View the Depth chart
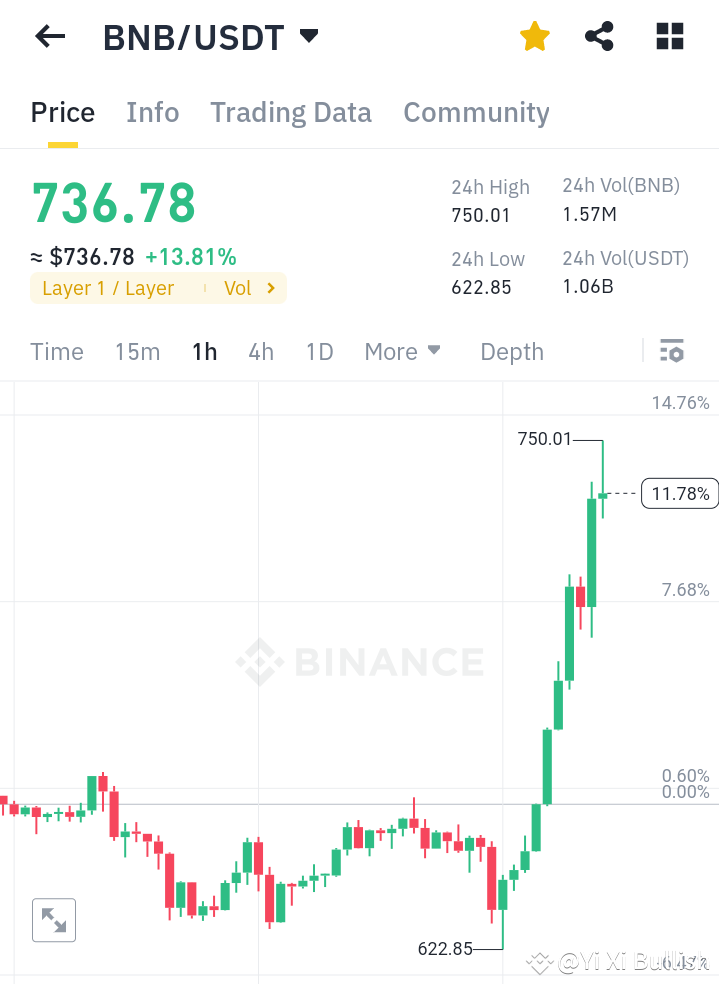Image resolution: width=719 pixels, height=984 pixels. [x=511, y=351]
